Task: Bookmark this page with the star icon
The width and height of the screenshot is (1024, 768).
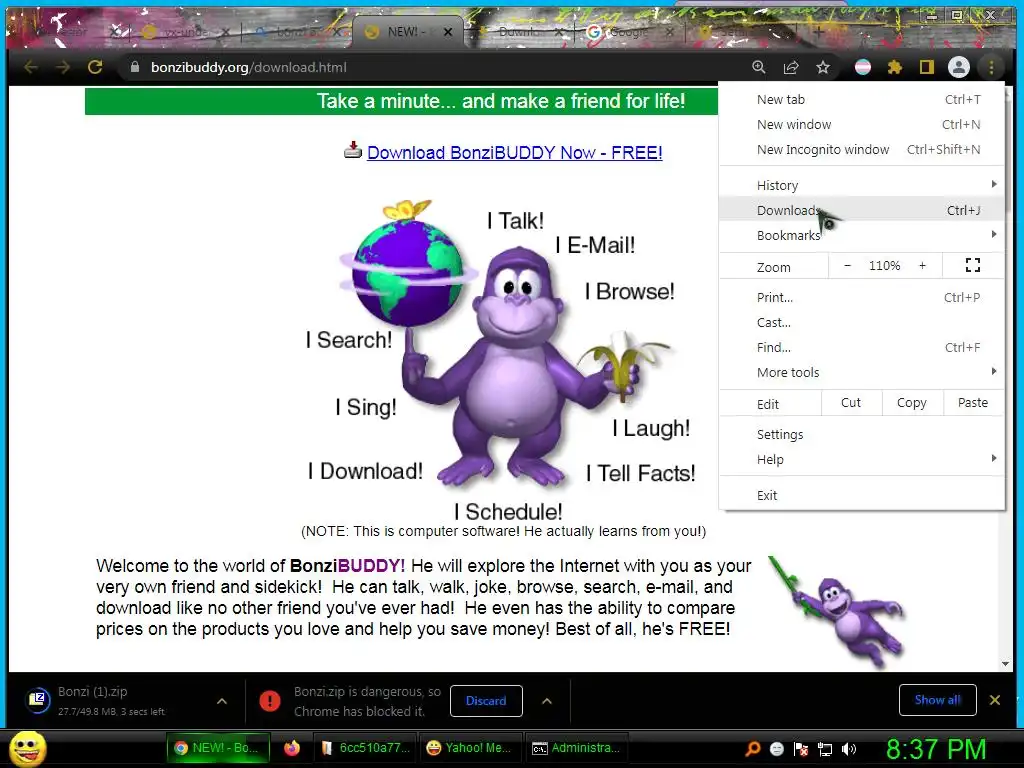Action: pos(823,67)
